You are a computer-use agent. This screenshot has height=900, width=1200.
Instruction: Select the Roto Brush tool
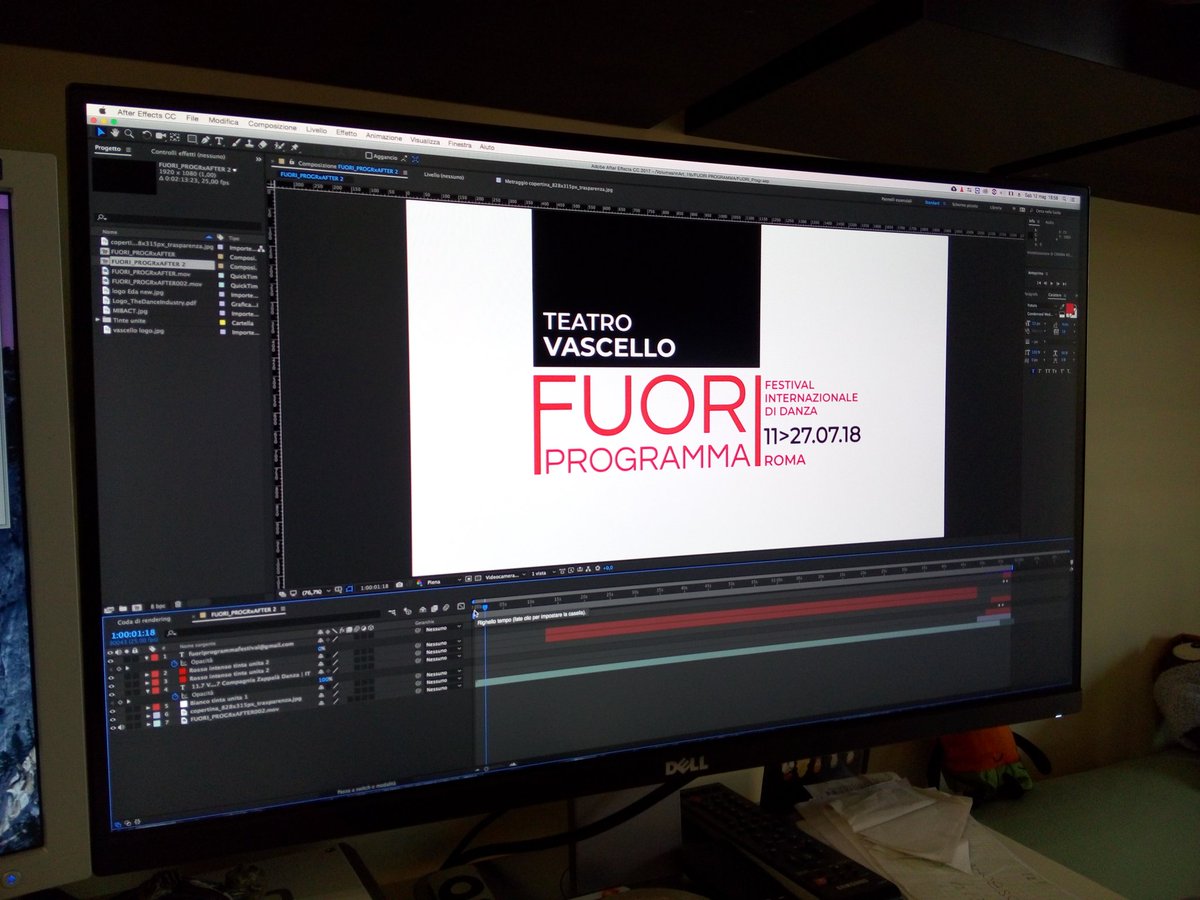[x=278, y=145]
